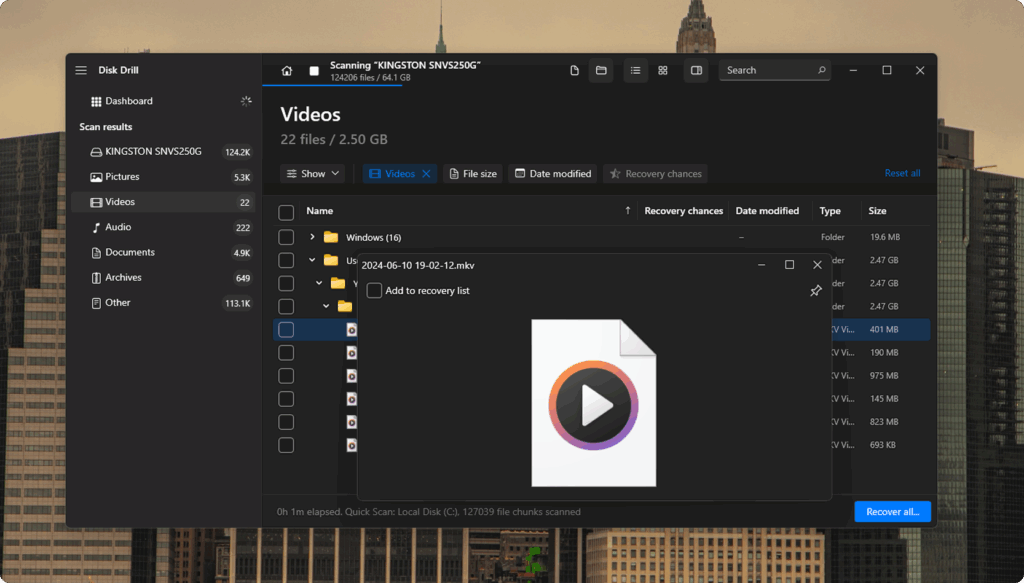Select the list view icon
This screenshot has width=1024, height=583.
[635, 71]
